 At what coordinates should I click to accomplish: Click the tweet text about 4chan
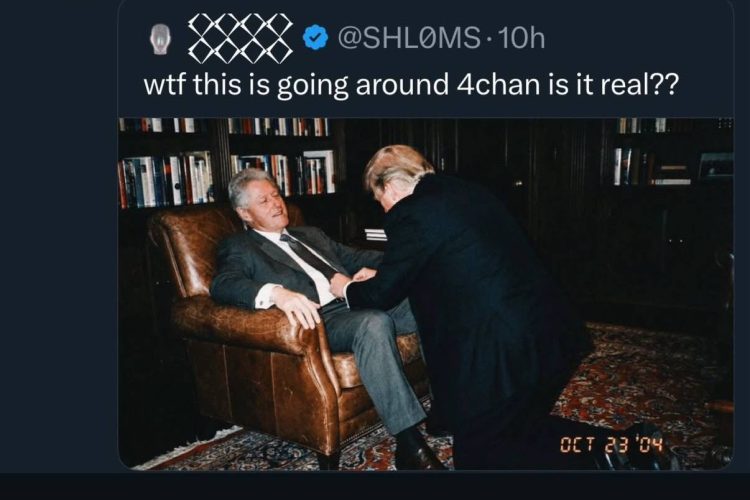410,86
